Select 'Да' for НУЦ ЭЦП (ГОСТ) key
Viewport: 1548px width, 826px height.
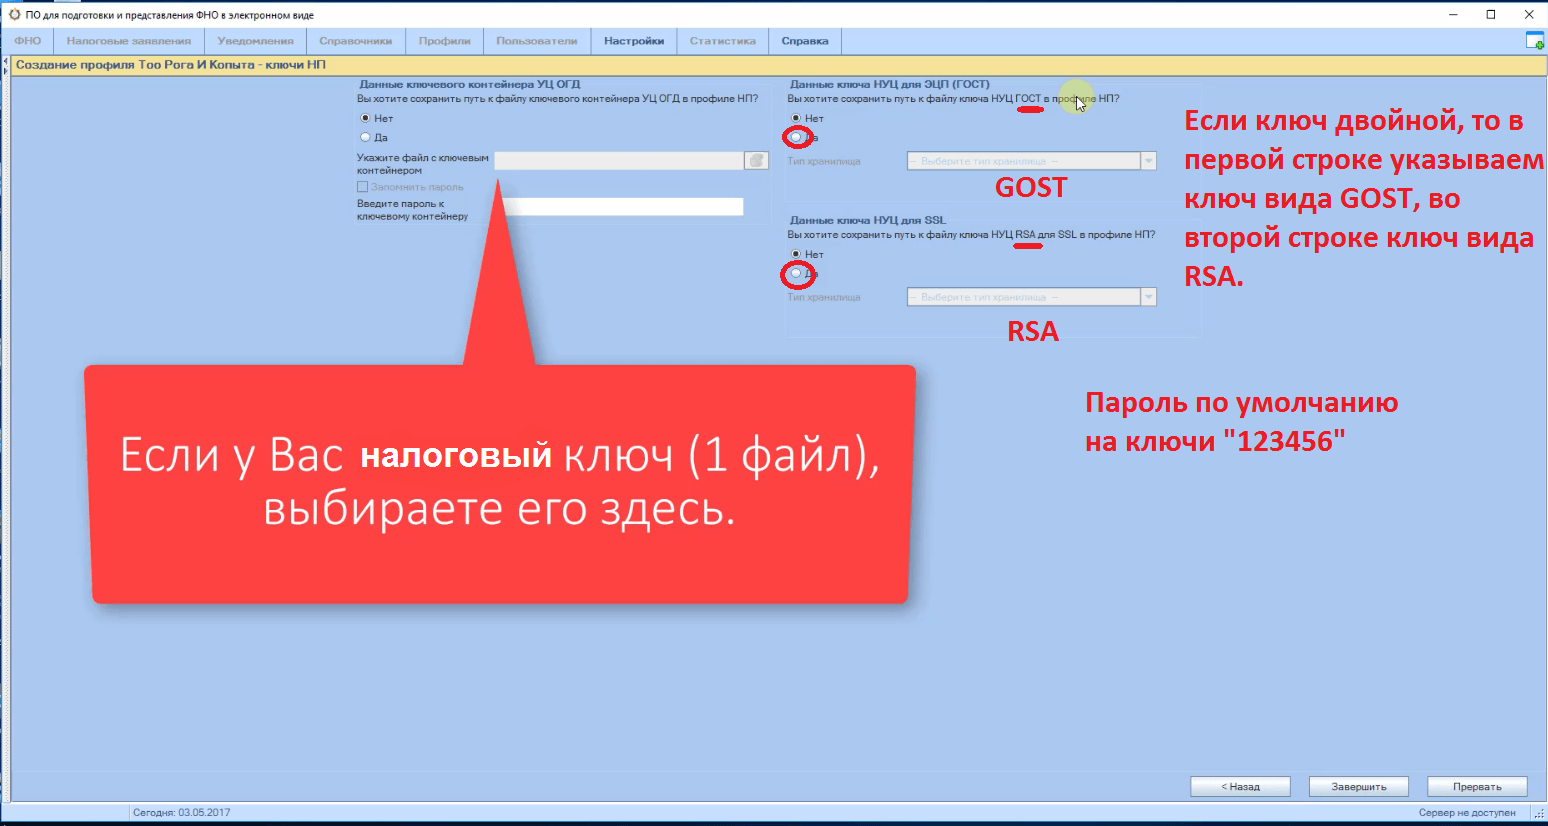(796, 137)
